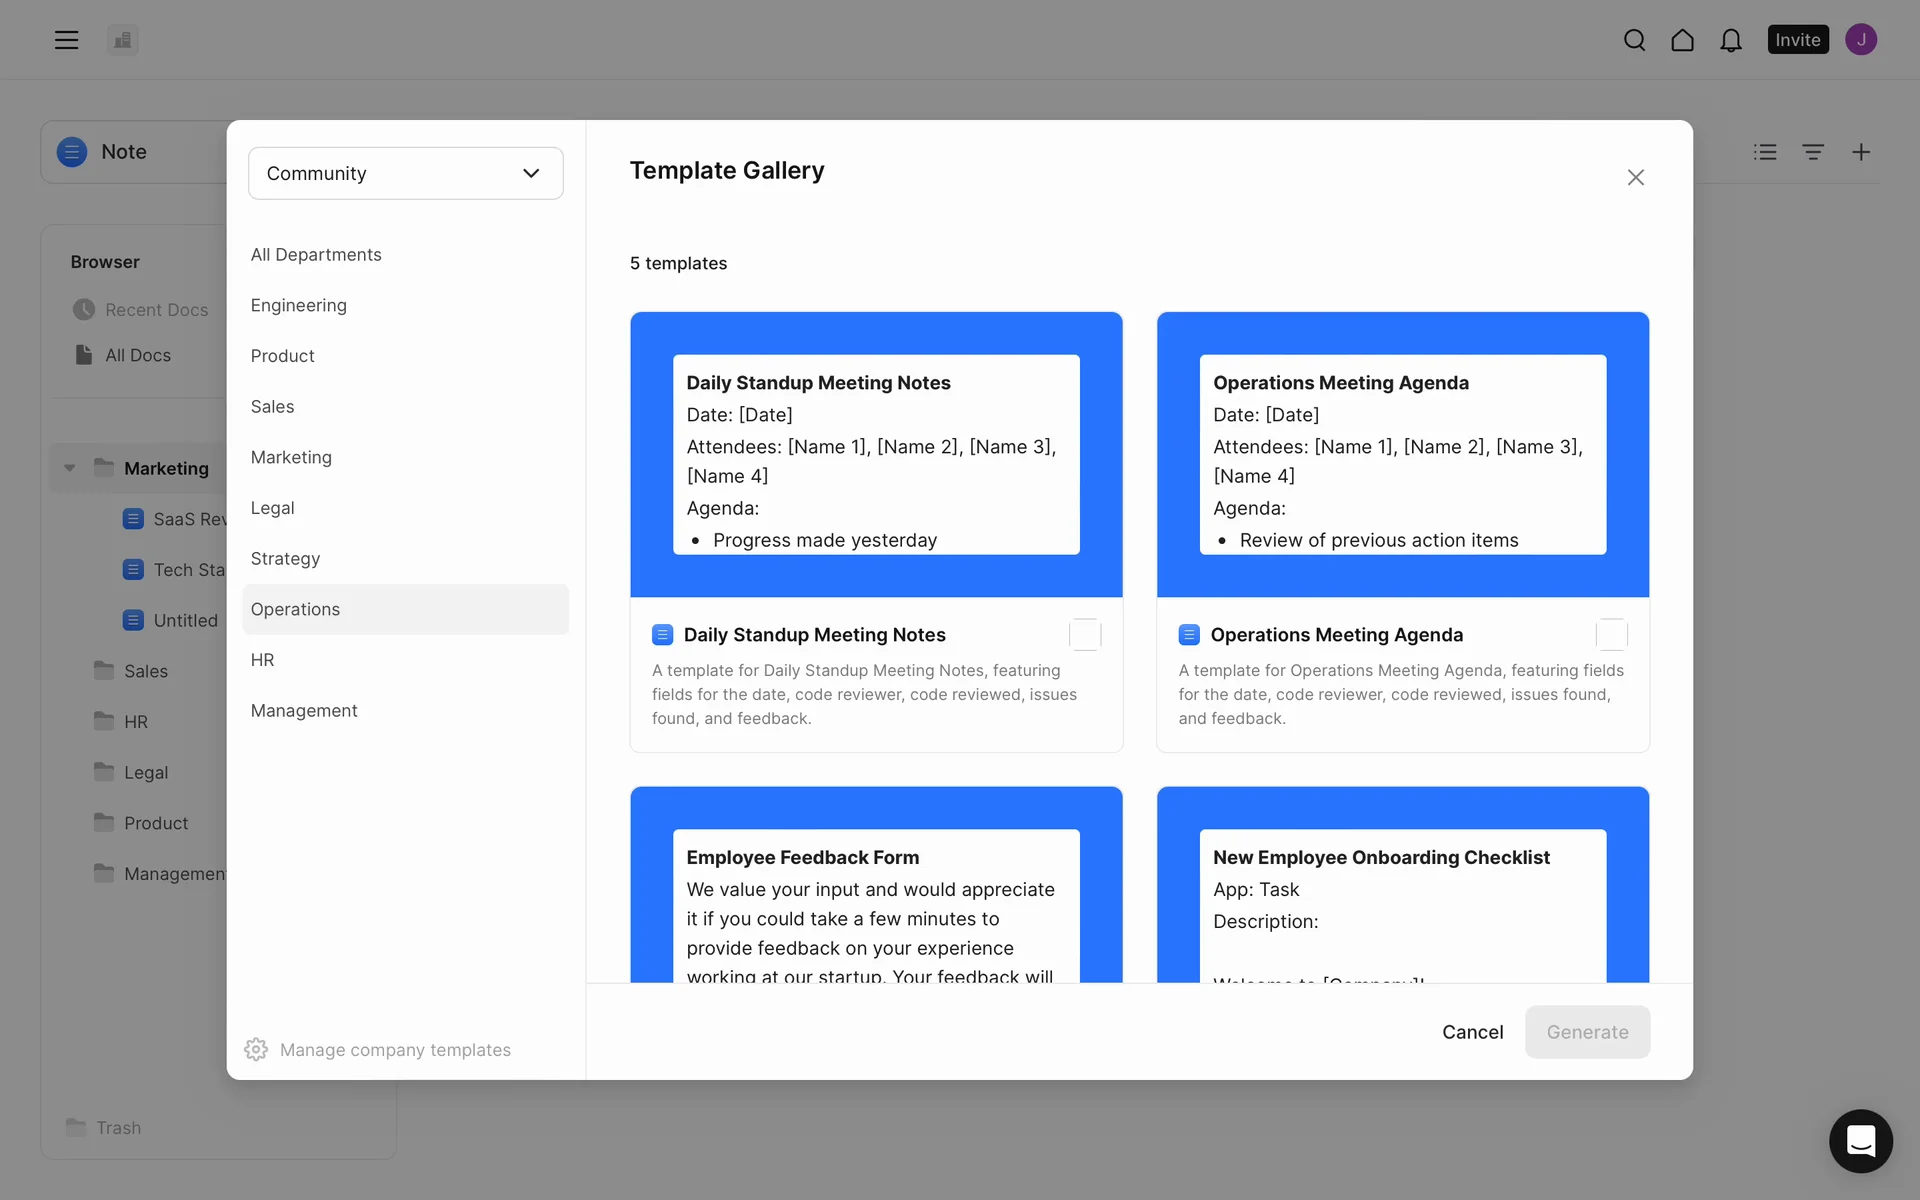Collapse the Marketing folder arrow

[70, 468]
